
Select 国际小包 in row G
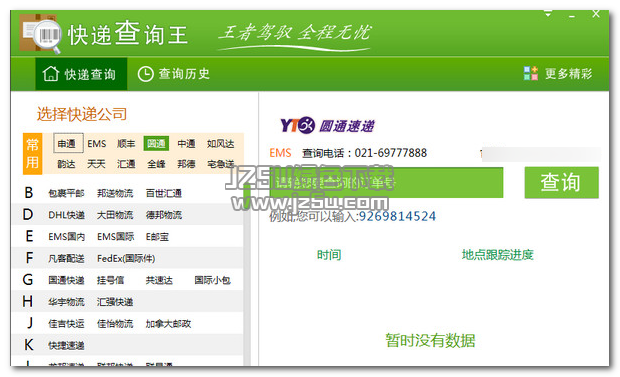(212, 280)
